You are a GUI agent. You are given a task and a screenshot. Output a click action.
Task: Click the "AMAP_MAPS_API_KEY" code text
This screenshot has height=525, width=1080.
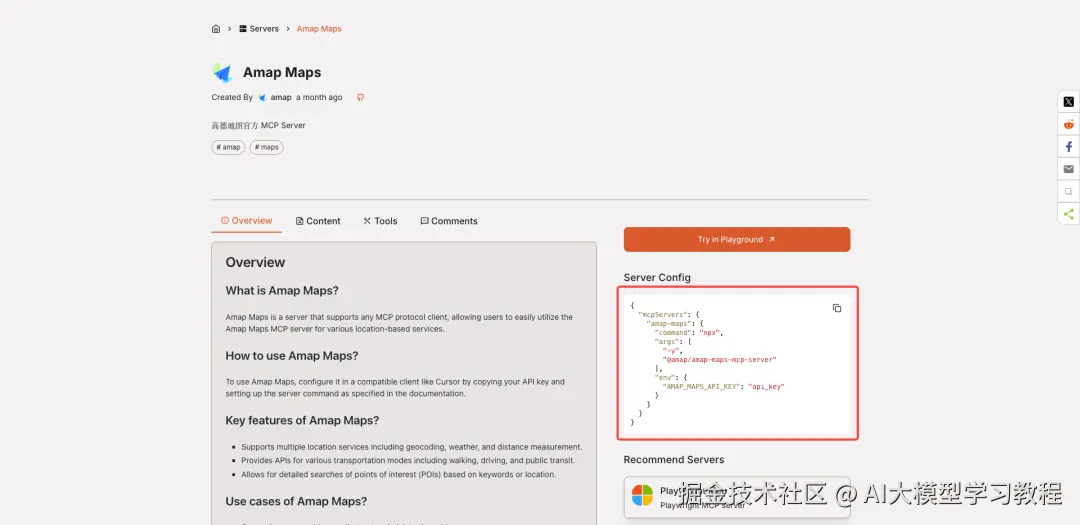(702, 387)
